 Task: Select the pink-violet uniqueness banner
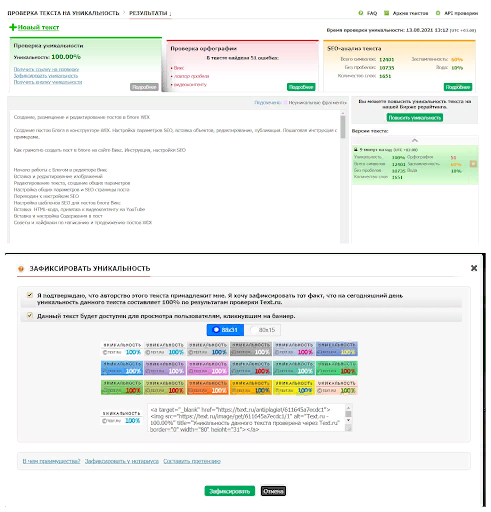208,368
